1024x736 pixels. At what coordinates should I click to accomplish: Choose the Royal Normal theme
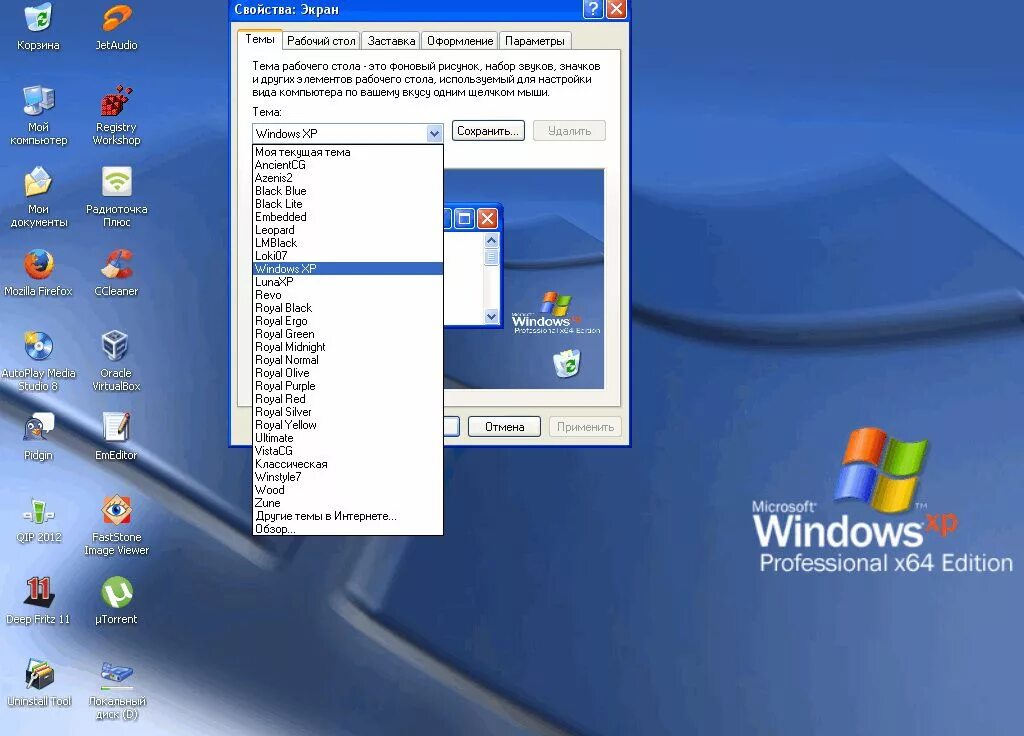click(347, 360)
